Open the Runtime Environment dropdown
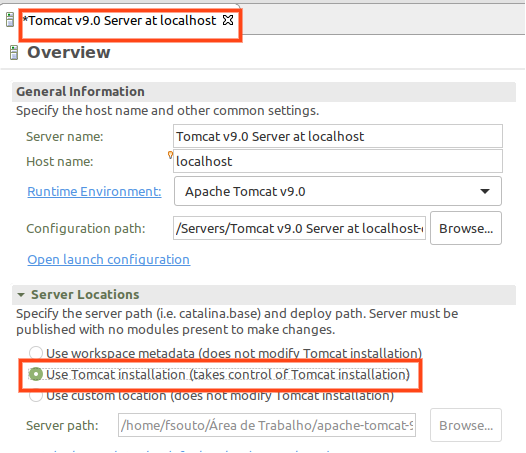This screenshot has height=453, width=526. [x=338, y=191]
